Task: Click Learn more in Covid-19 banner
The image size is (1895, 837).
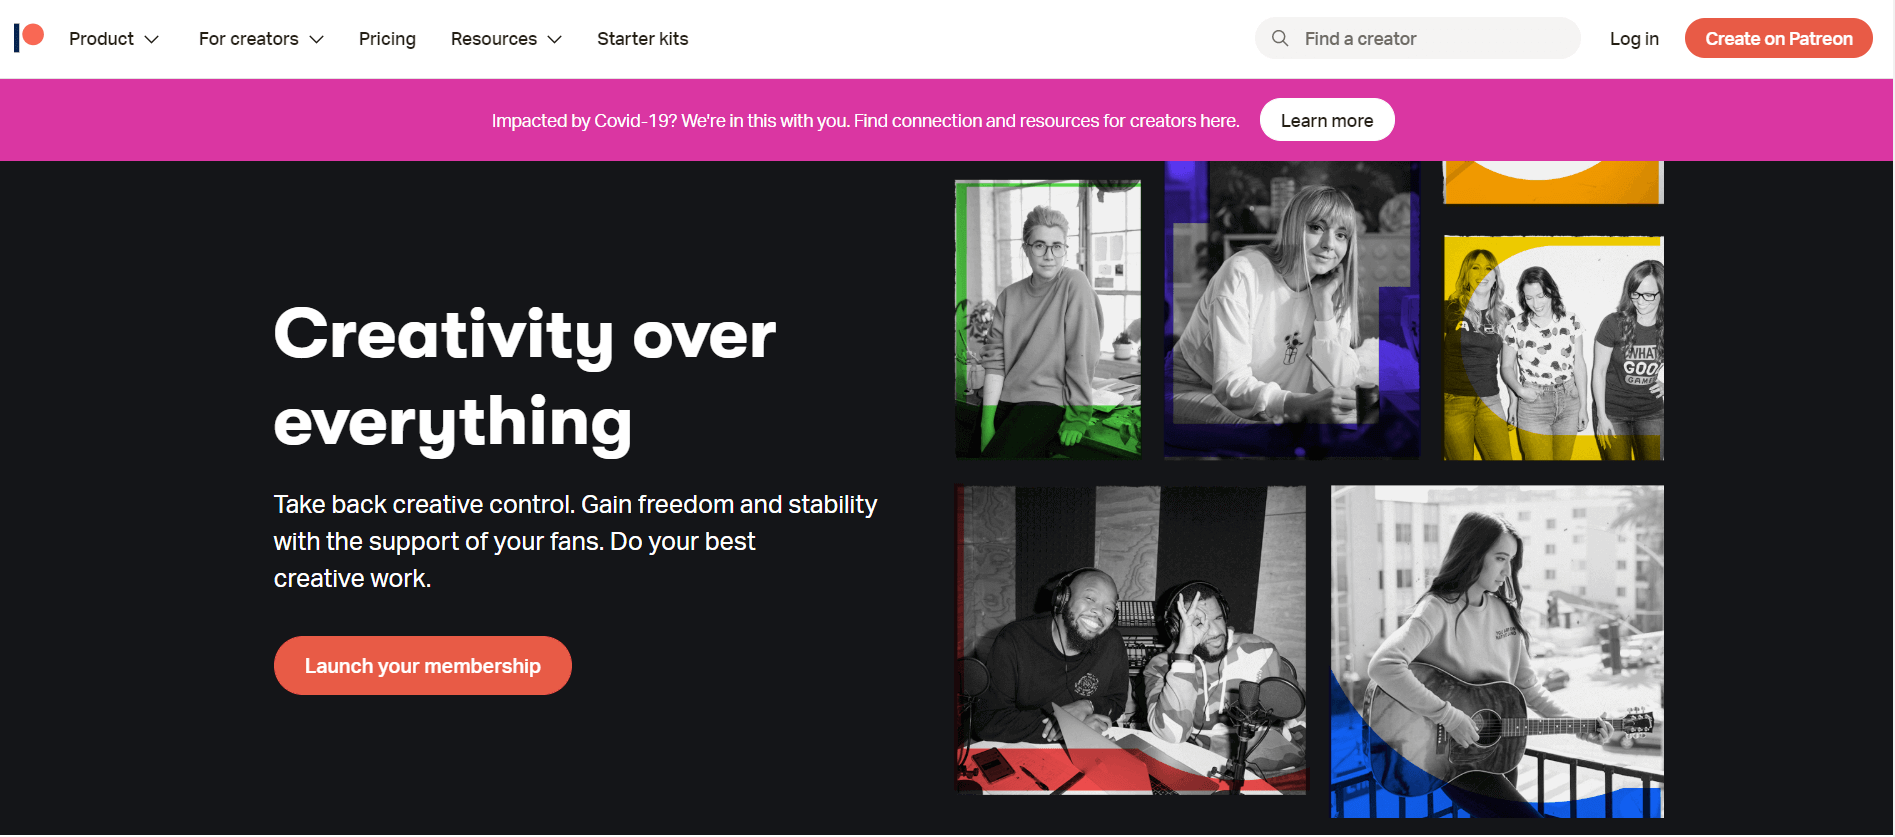Action: [1327, 120]
